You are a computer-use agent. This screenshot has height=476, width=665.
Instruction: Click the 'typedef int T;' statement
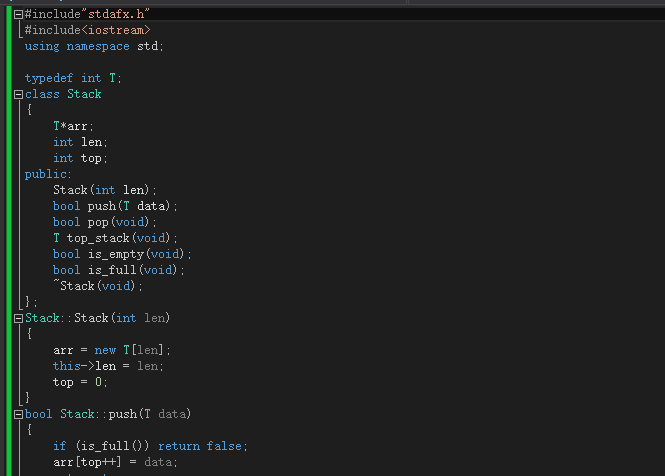[73, 78]
